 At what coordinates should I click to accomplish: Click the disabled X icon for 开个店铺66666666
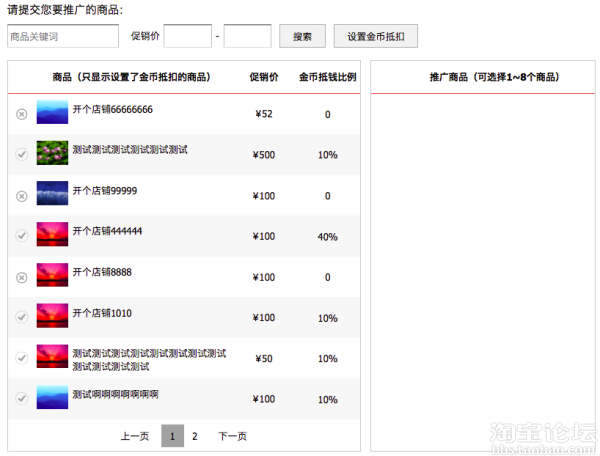pos(22,114)
